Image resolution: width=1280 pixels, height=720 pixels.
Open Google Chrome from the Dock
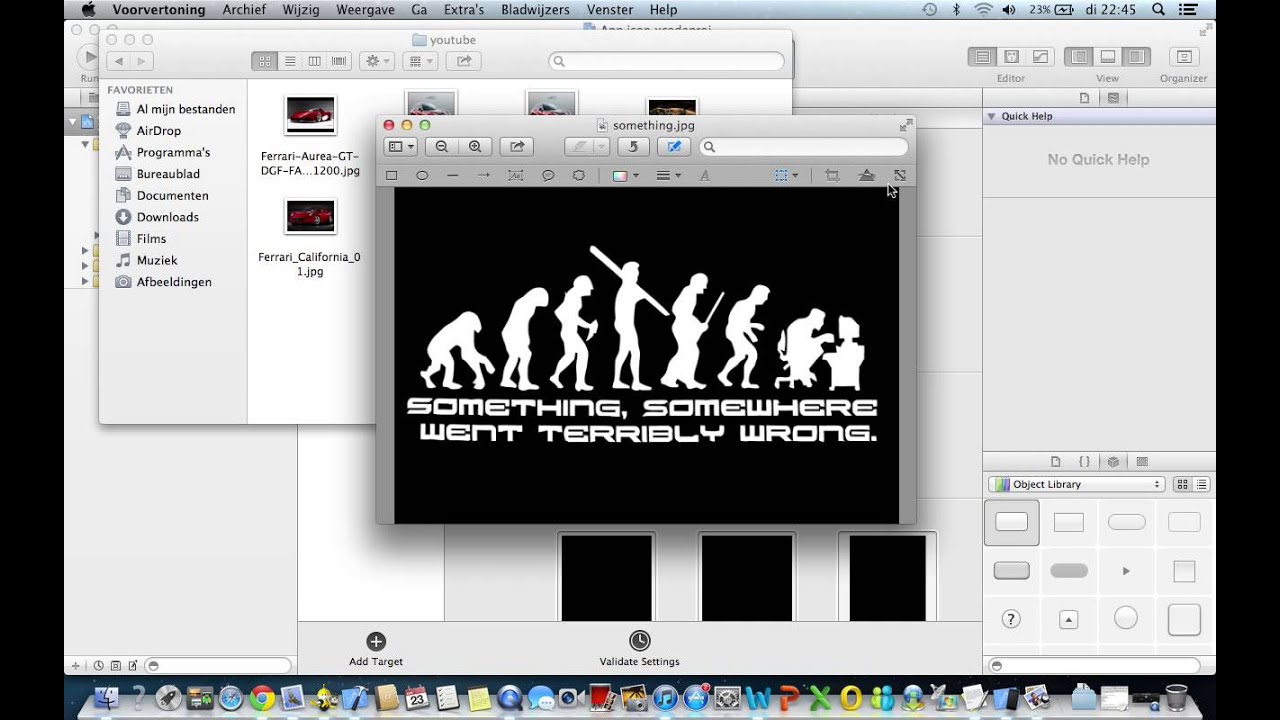coord(262,698)
